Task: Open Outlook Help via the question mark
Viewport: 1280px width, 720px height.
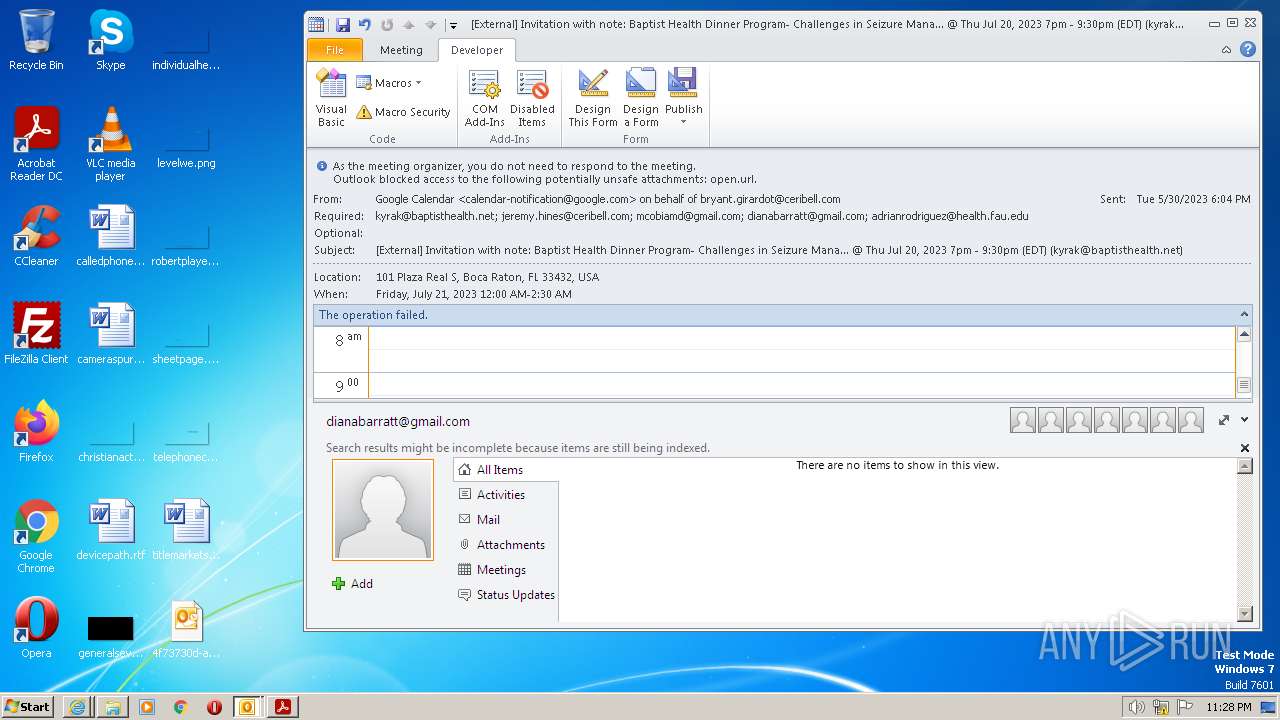Action: point(1248,49)
